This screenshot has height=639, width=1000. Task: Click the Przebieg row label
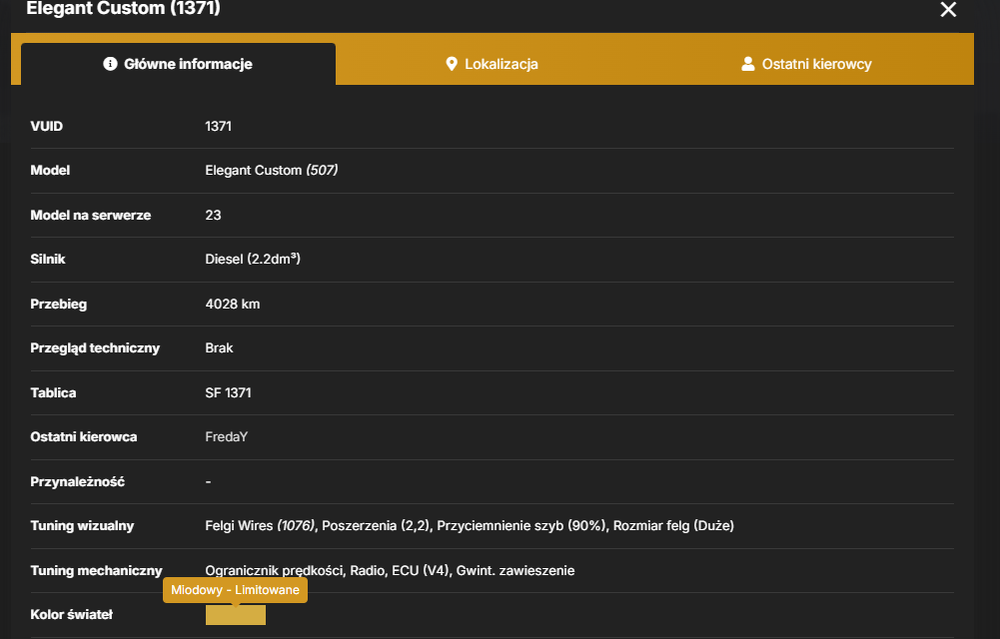click(59, 304)
